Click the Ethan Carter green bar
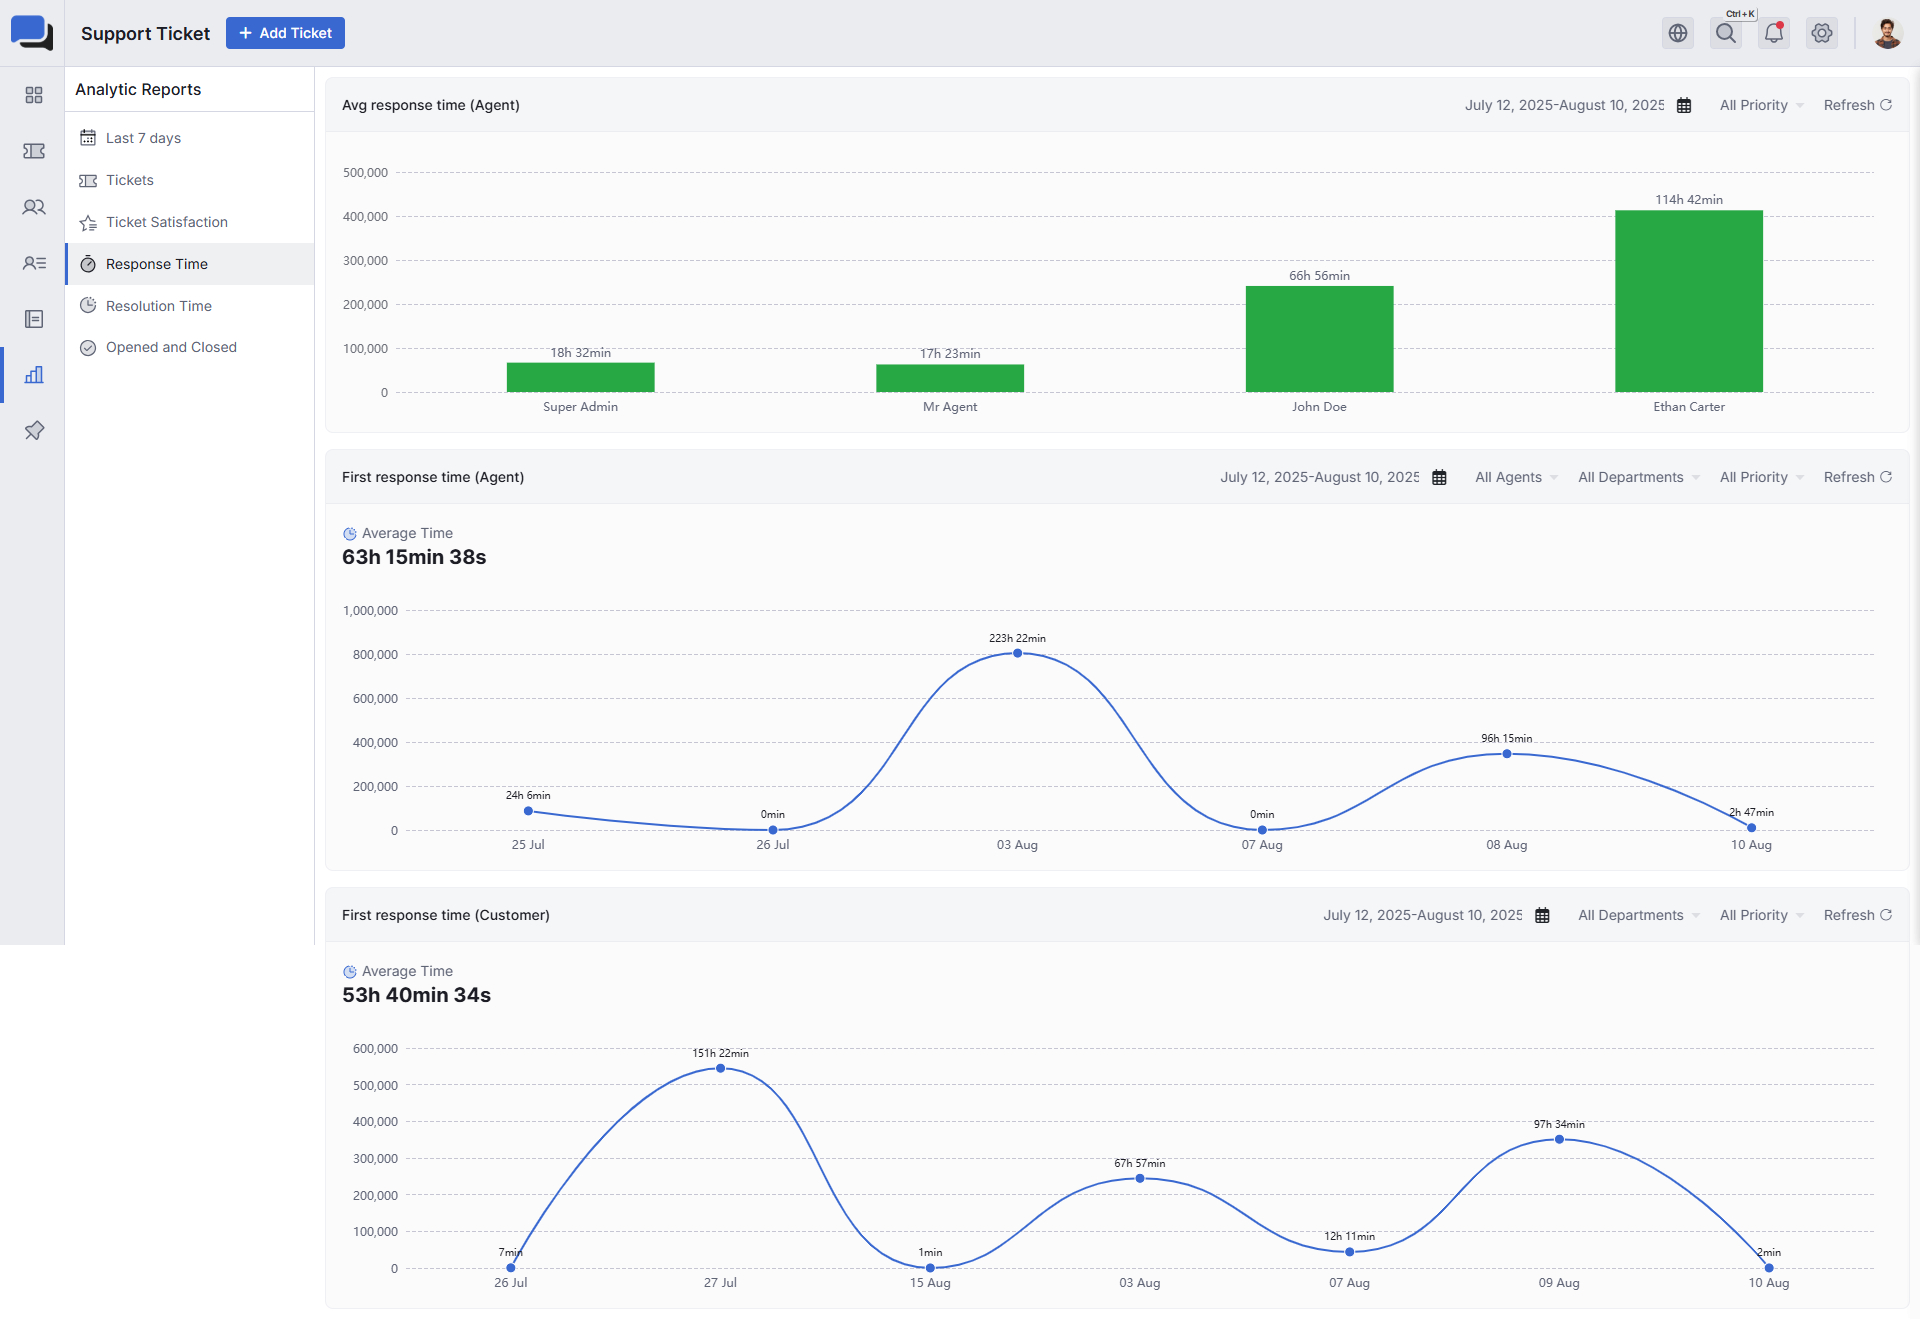 [x=1688, y=301]
